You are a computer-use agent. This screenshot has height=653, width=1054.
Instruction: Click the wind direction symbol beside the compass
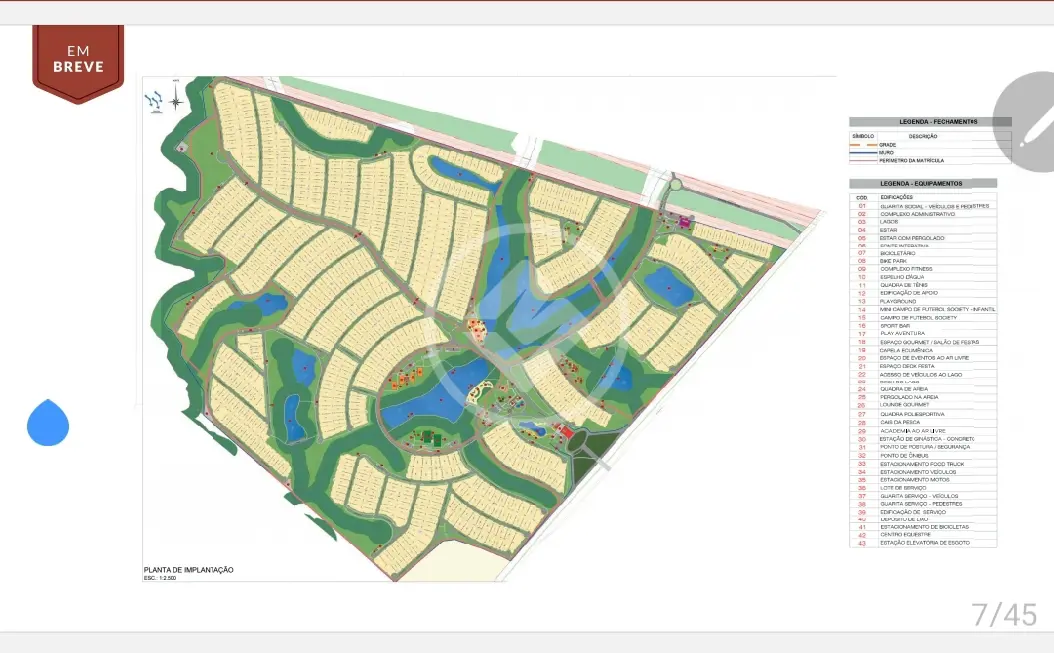pyautogui.click(x=154, y=102)
